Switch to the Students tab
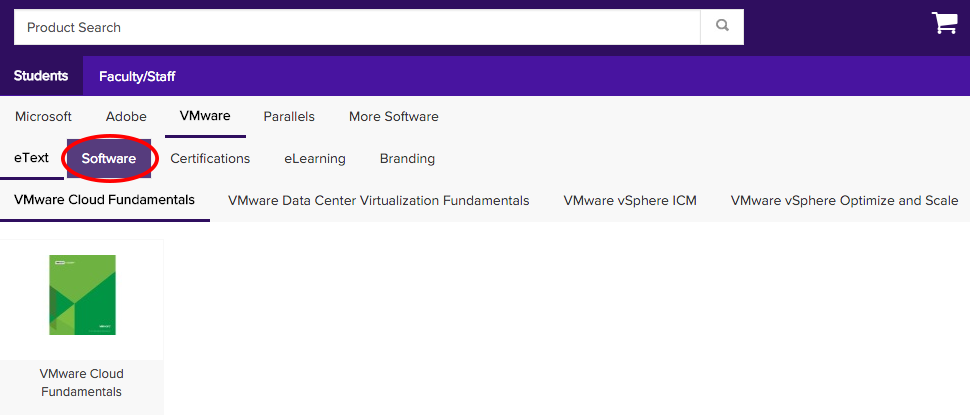 (41, 76)
